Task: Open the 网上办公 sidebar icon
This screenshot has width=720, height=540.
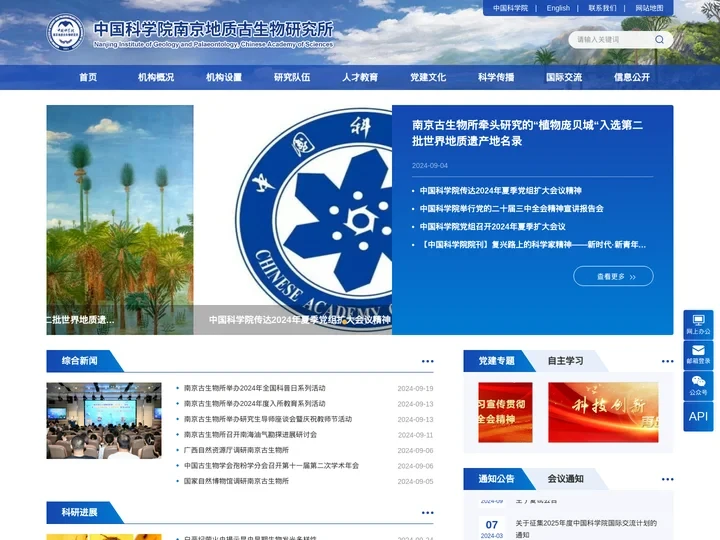Action: [x=698, y=325]
